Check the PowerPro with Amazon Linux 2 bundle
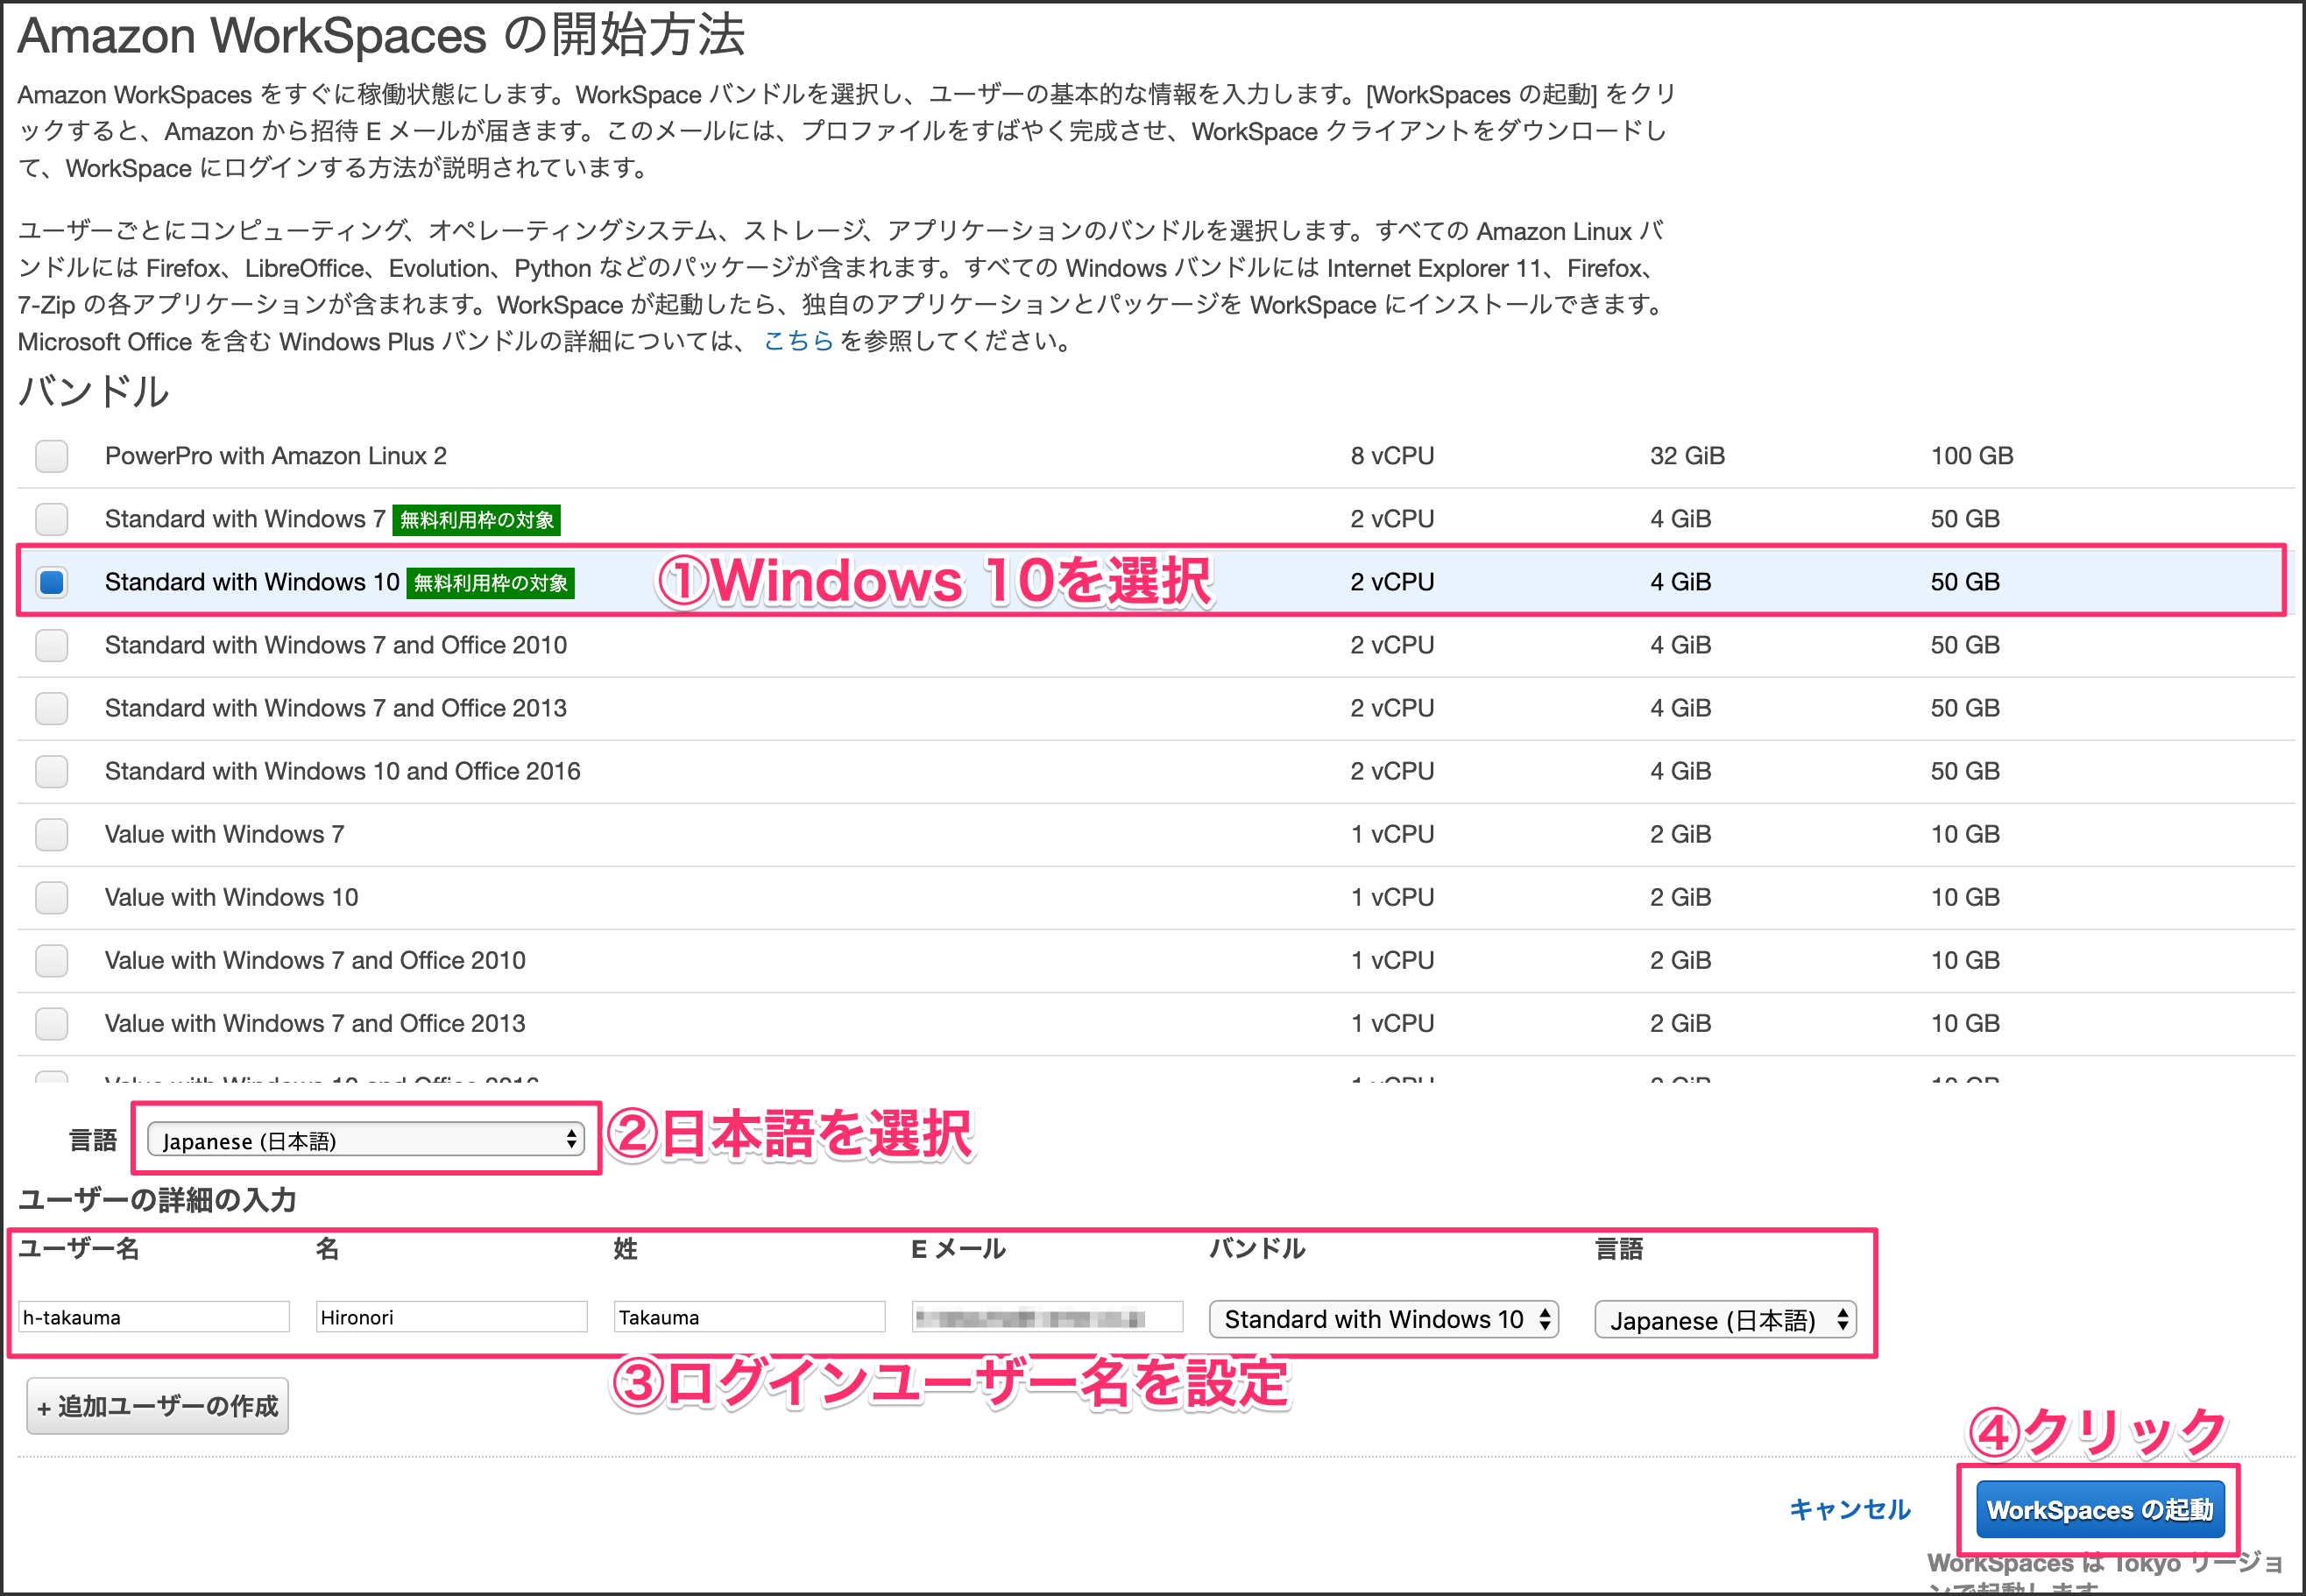Image resolution: width=2306 pixels, height=1596 pixels. click(51, 456)
